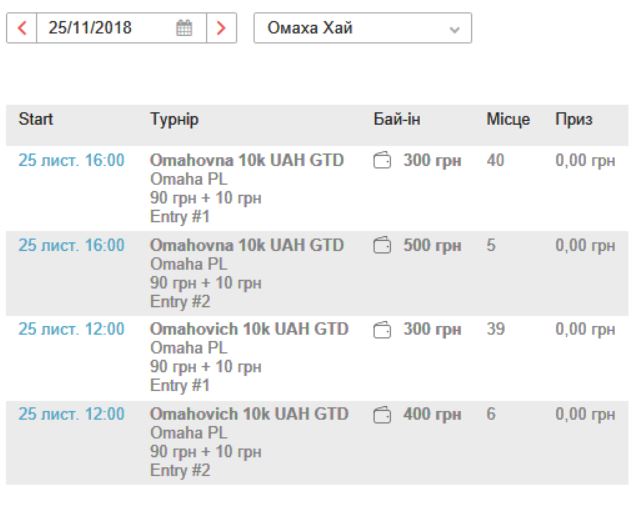The width and height of the screenshot is (635, 520).
Task: Sort by the Start column header
Action: click(36, 120)
